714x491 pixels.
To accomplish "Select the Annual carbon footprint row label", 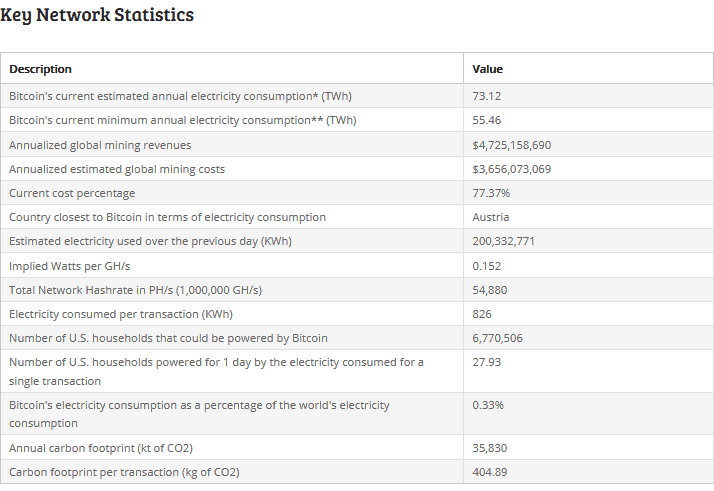I will [x=101, y=448].
